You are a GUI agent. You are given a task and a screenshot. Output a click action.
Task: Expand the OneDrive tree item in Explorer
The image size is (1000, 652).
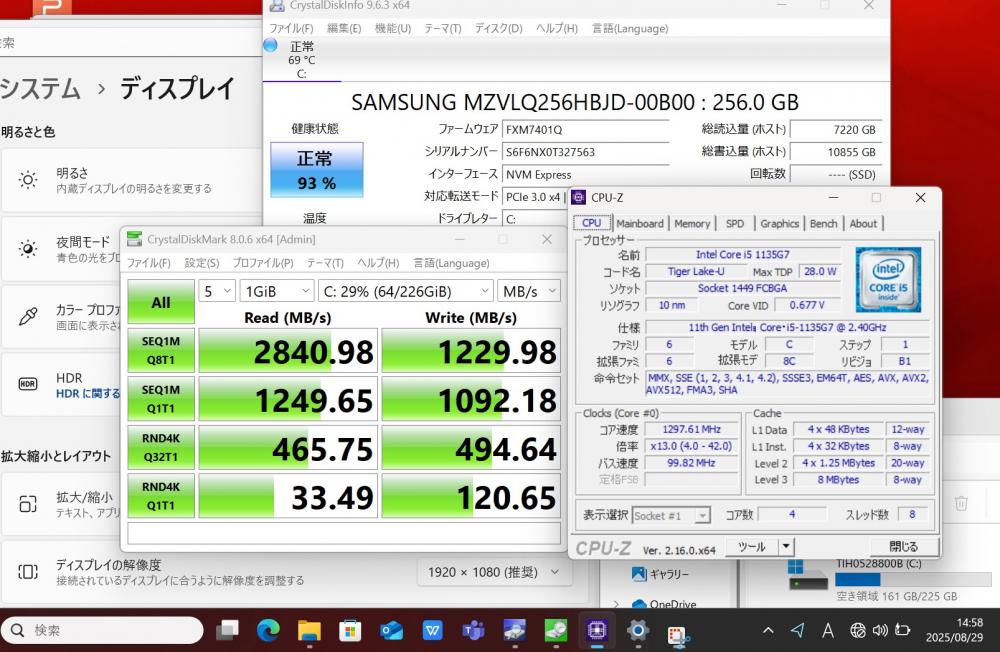point(616,604)
